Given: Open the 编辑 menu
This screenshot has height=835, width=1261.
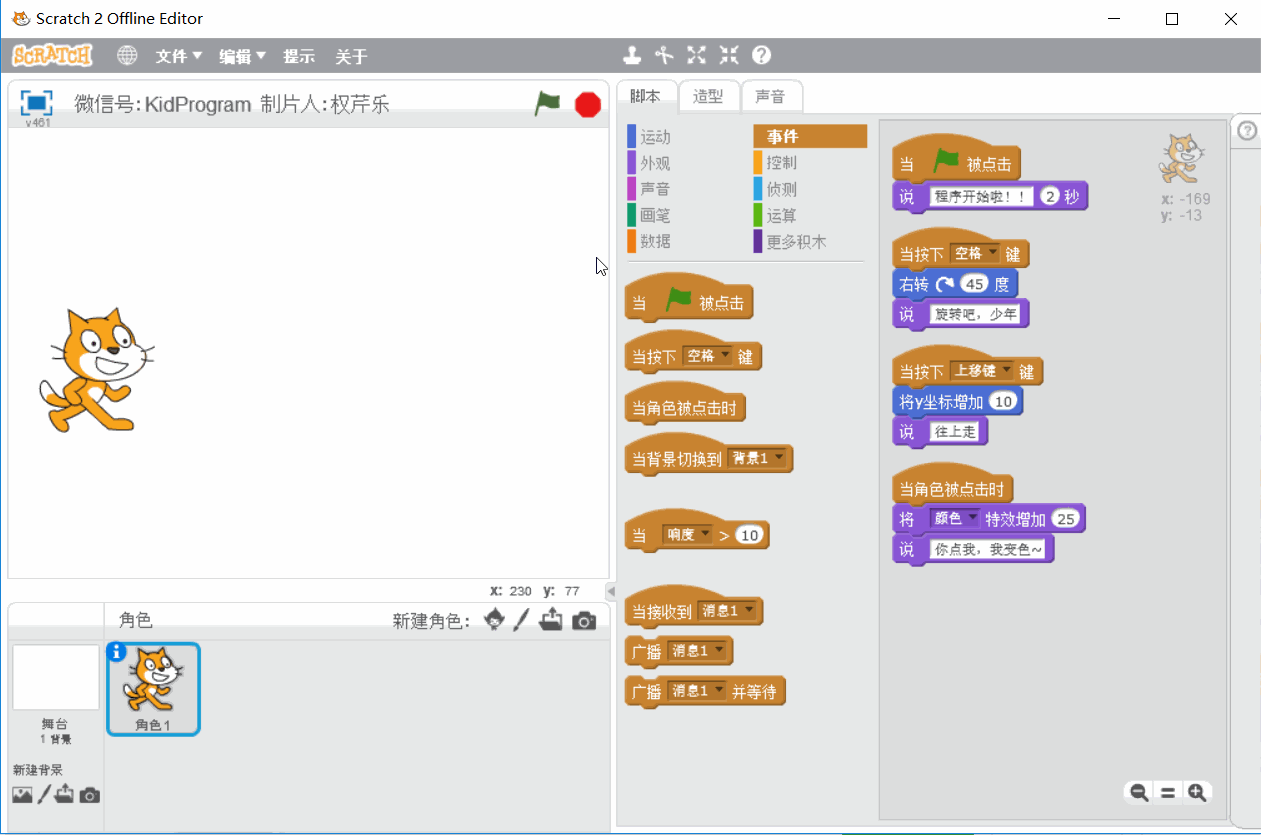Looking at the screenshot, I should click(x=243, y=56).
